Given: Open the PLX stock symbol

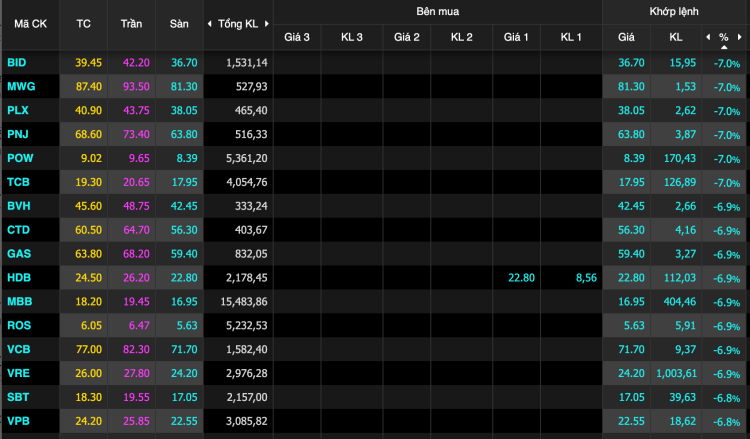Looking at the screenshot, I should (18, 110).
